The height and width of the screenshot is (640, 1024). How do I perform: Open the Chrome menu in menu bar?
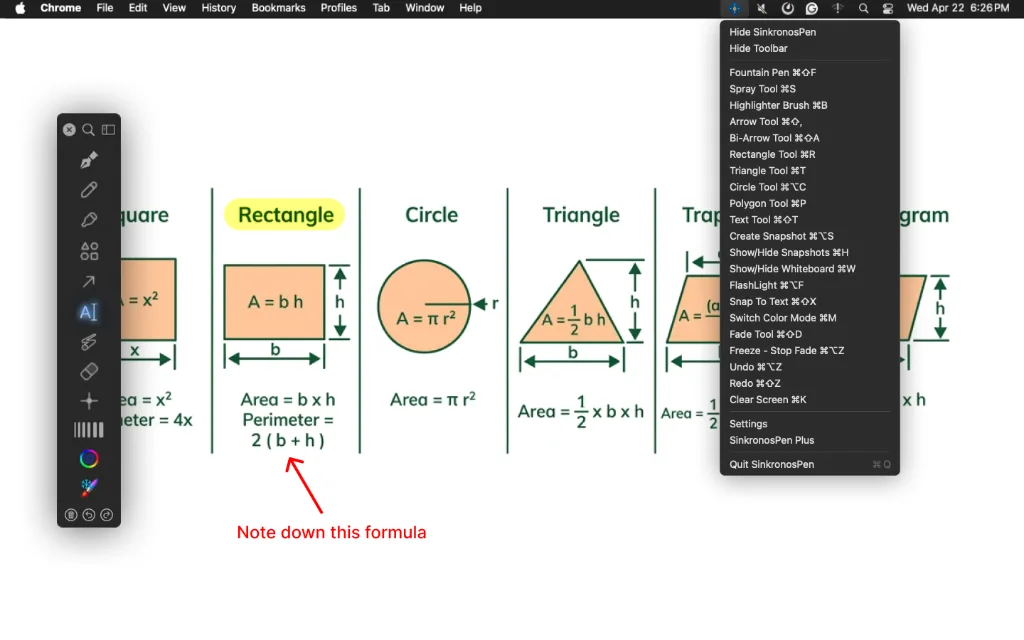tap(60, 8)
